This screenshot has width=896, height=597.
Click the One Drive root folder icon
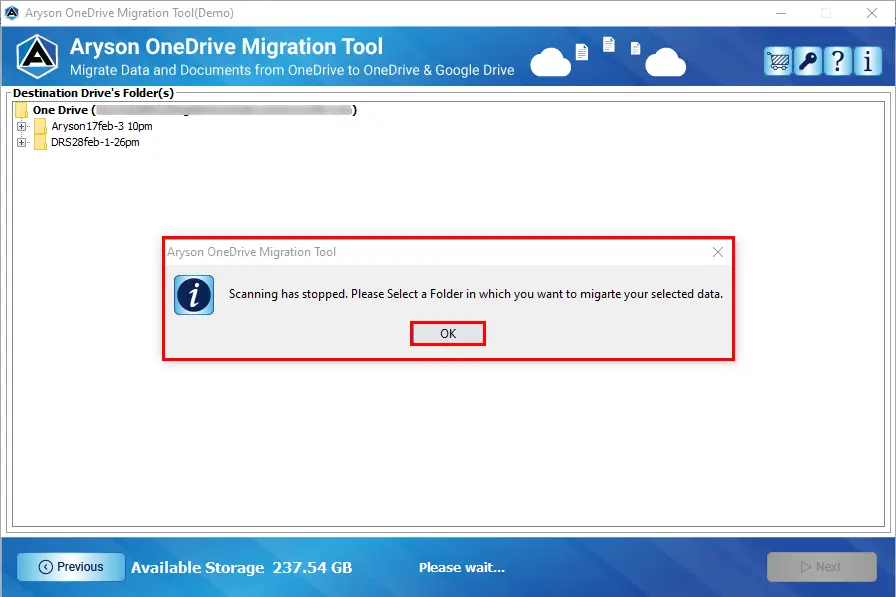(22, 110)
